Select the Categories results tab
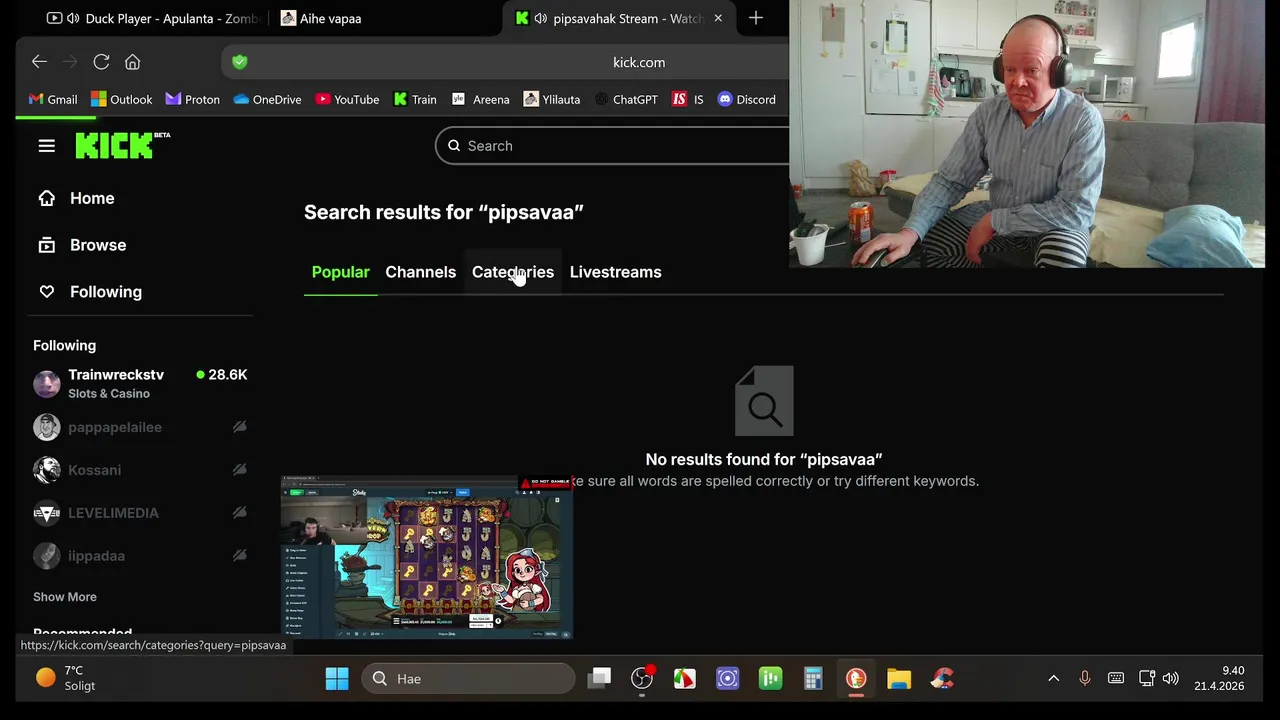Screen dimensions: 1280x720 pyautogui.click(x=512, y=272)
